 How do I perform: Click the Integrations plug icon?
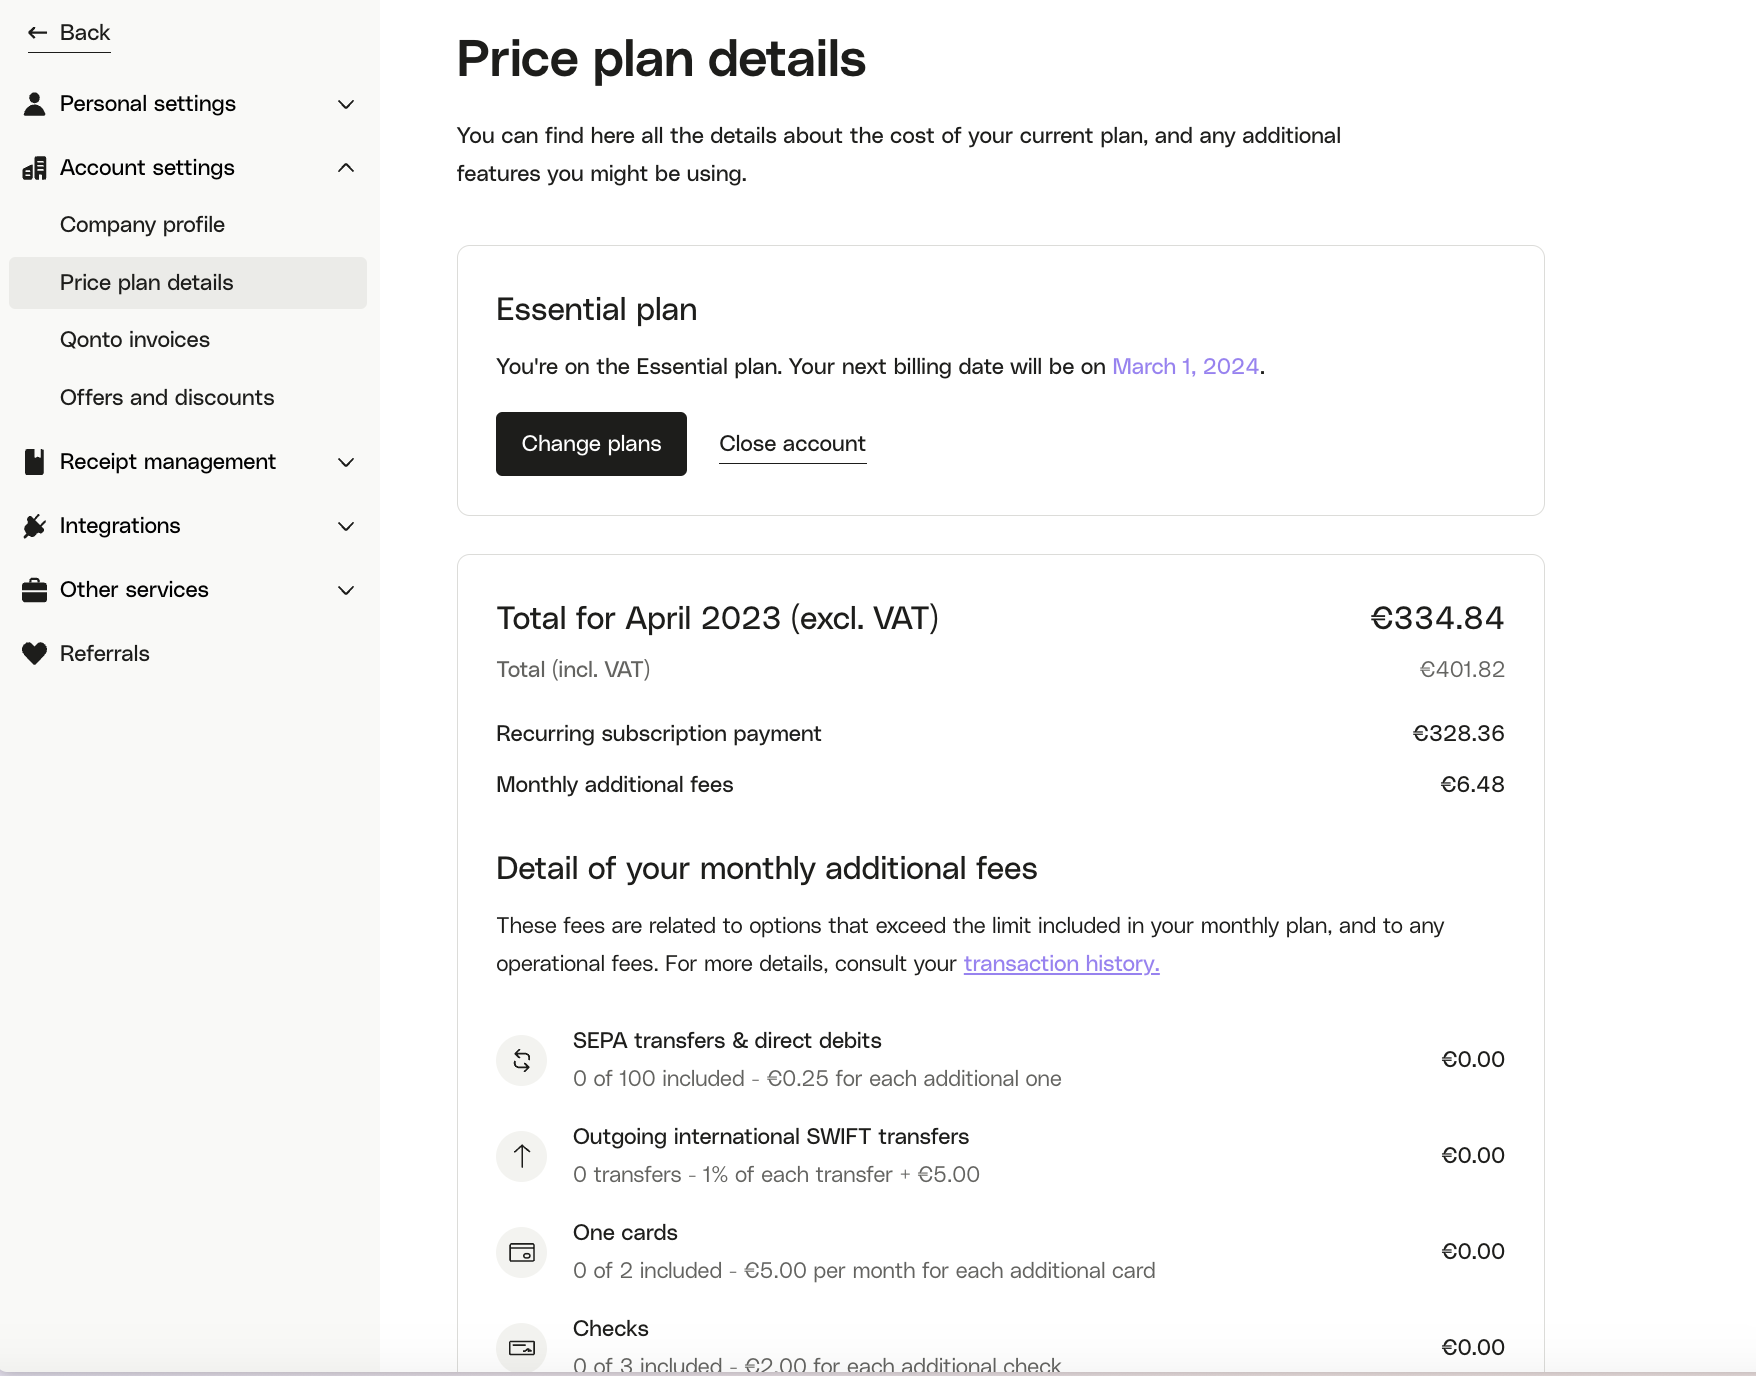point(34,526)
